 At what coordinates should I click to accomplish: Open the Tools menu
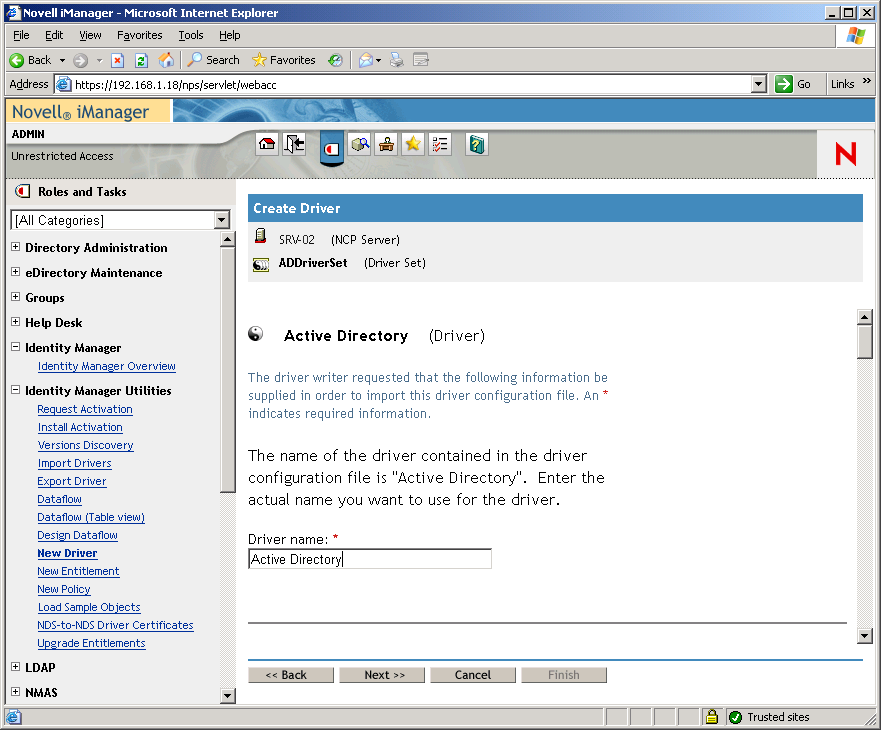(x=190, y=35)
